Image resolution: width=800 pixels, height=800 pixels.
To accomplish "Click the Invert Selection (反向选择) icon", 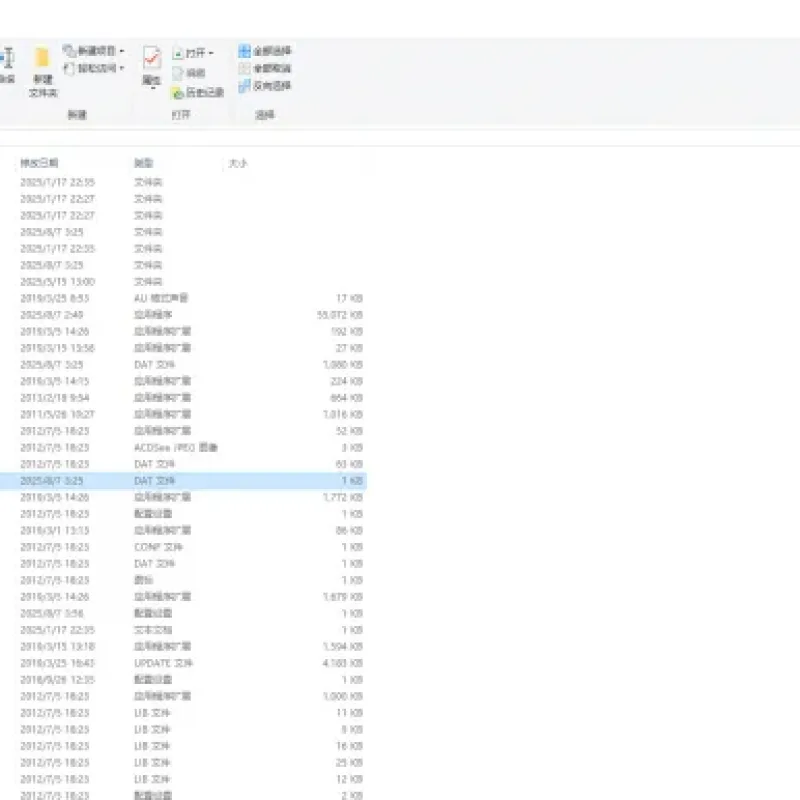I will tap(244, 86).
